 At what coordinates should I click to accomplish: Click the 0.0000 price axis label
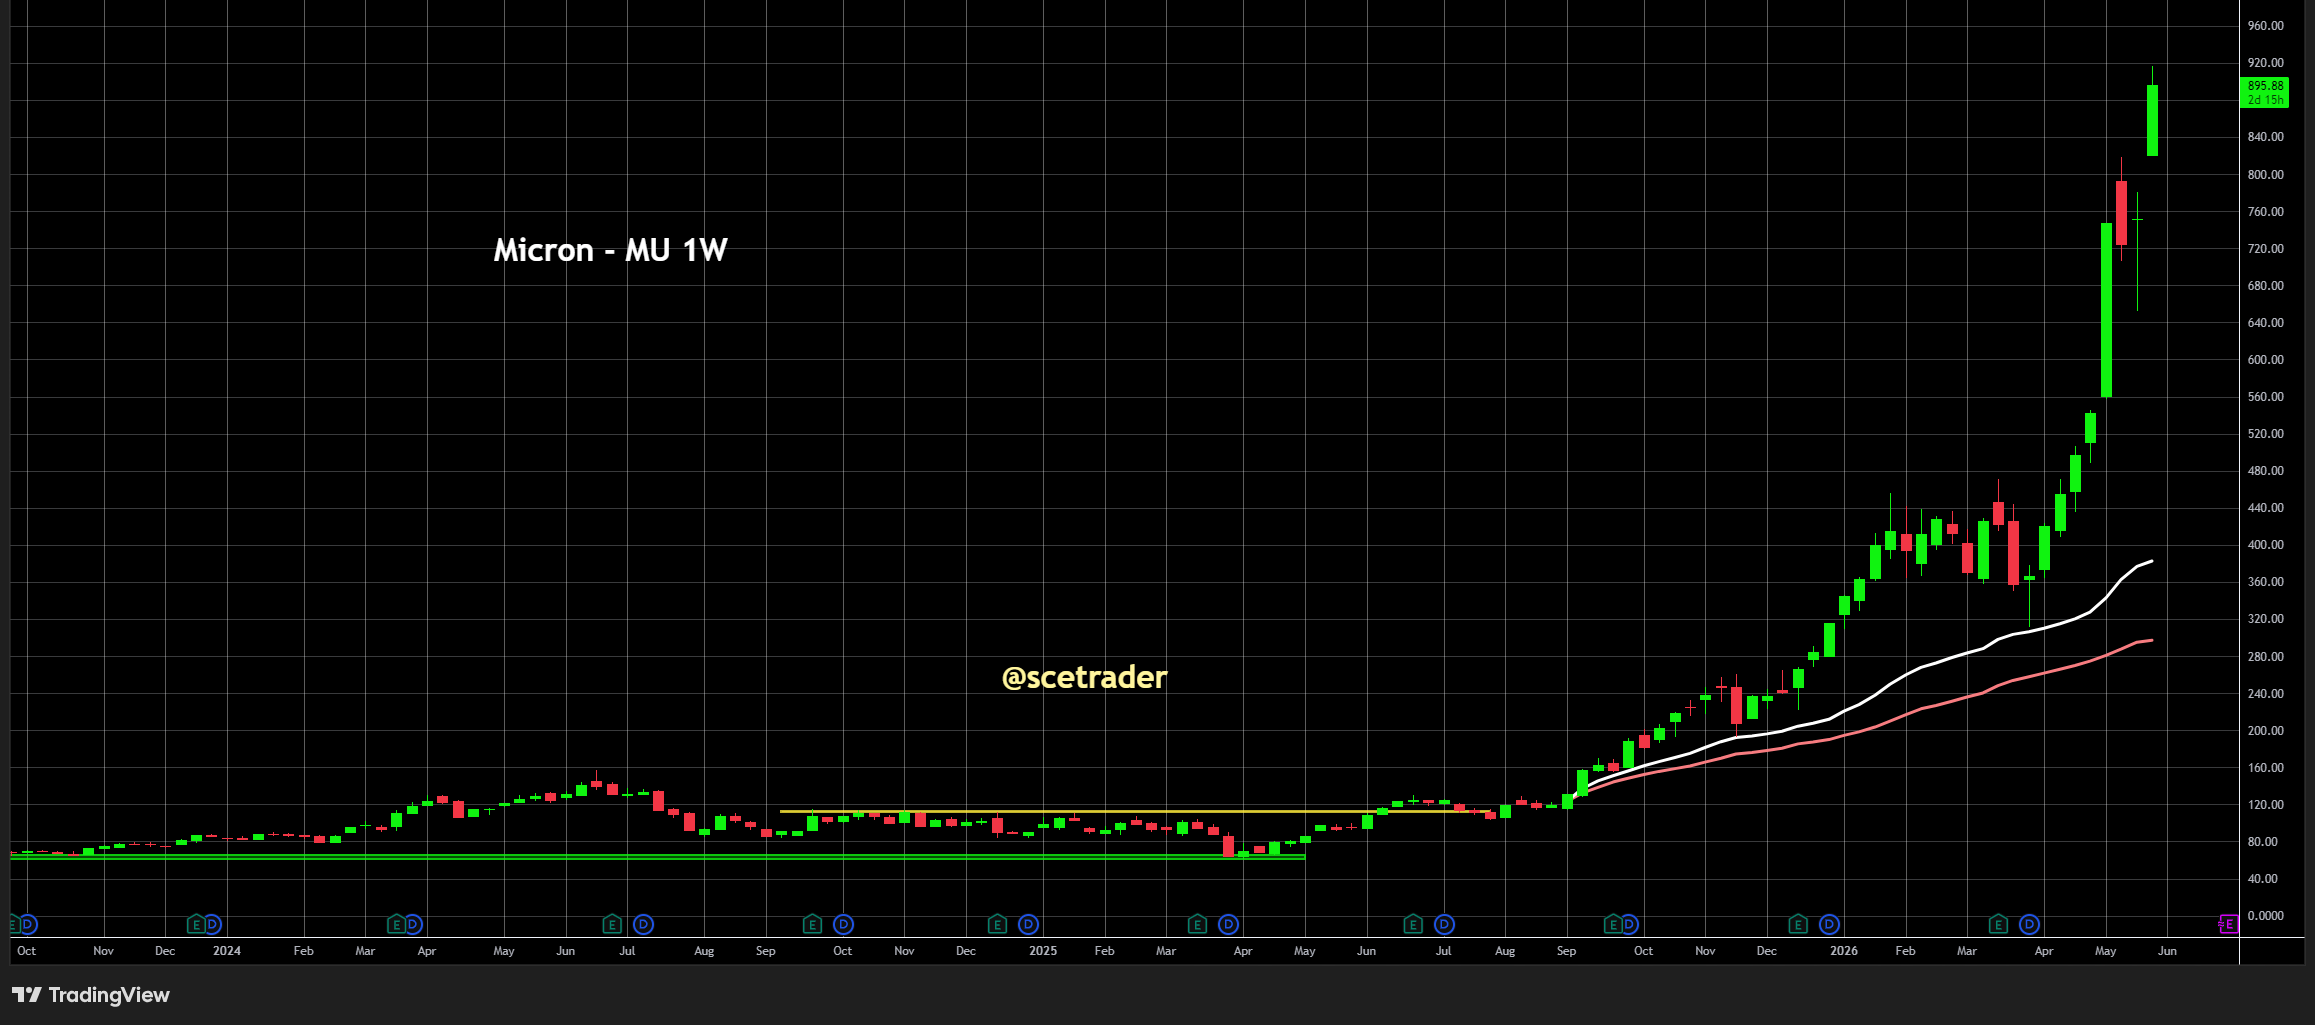click(2265, 916)
